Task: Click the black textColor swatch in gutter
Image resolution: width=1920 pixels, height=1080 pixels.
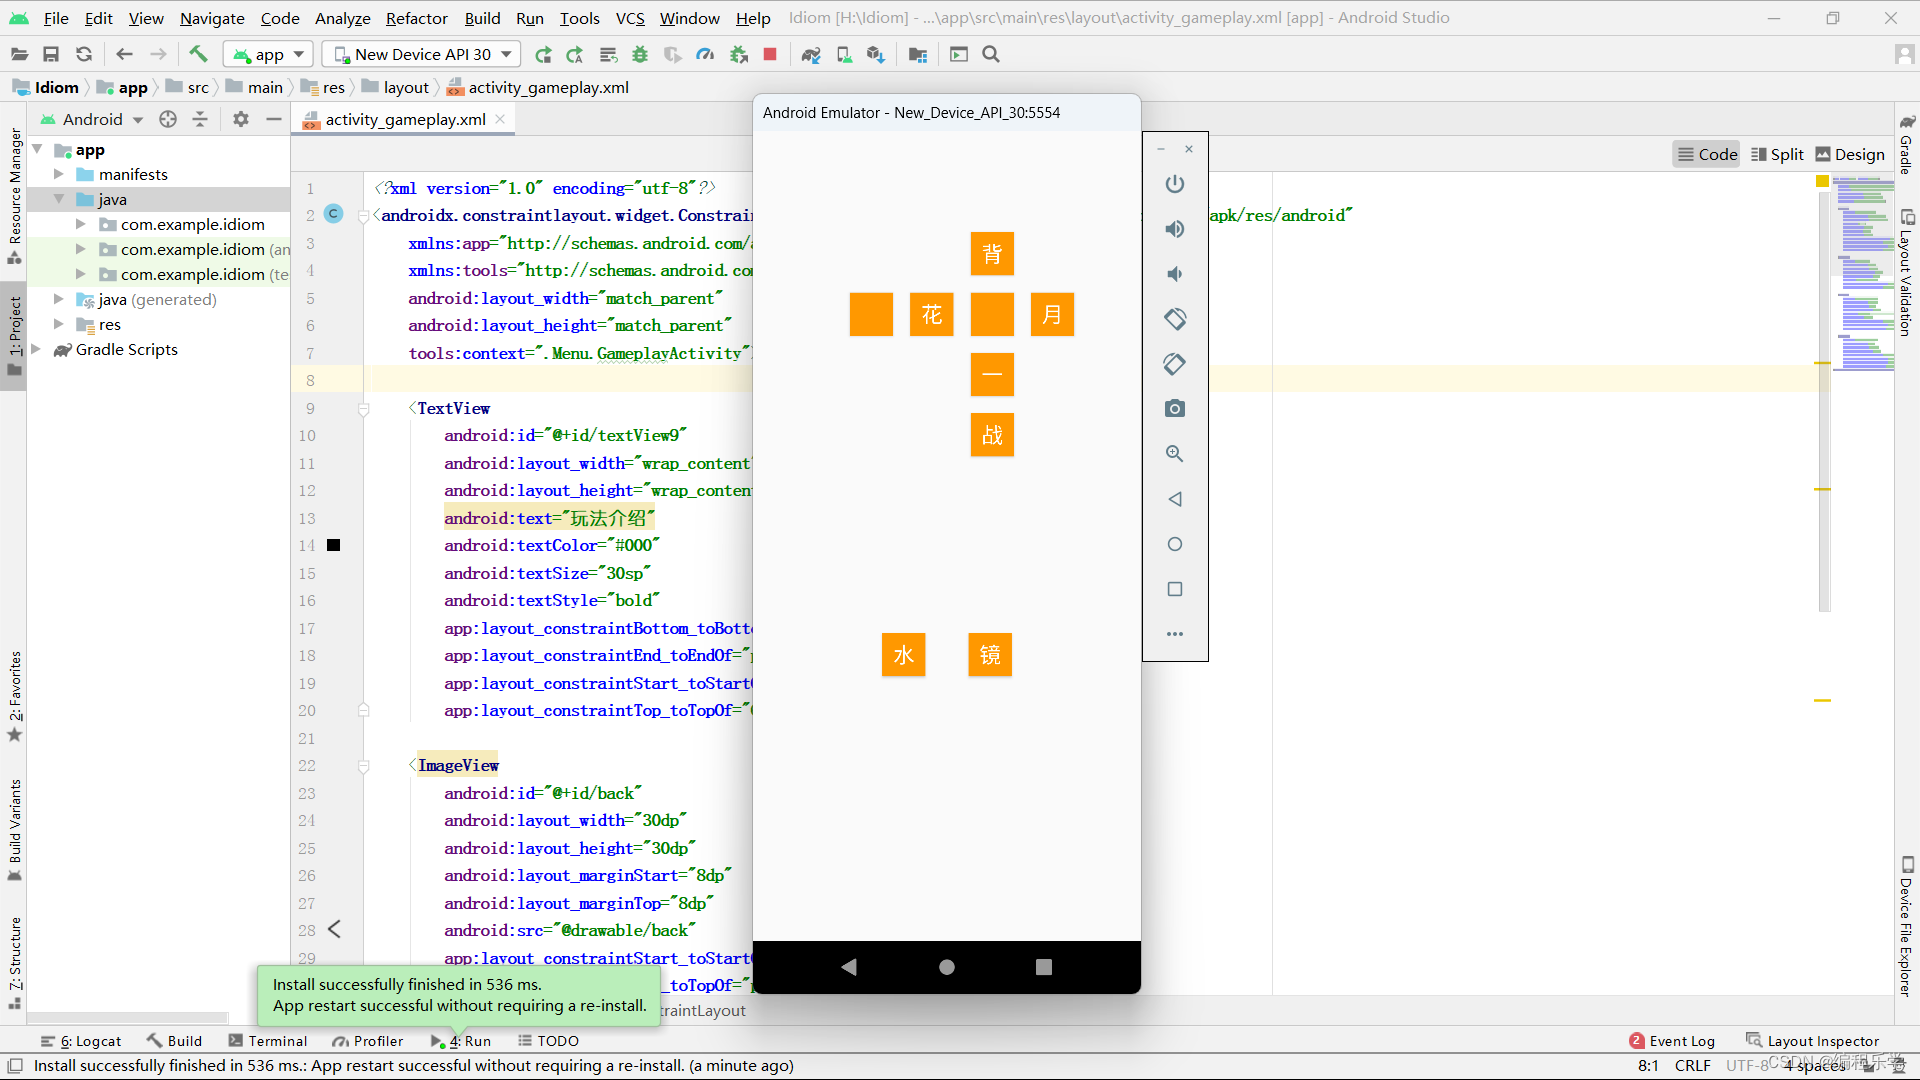Action: click(x=334, y=545)
